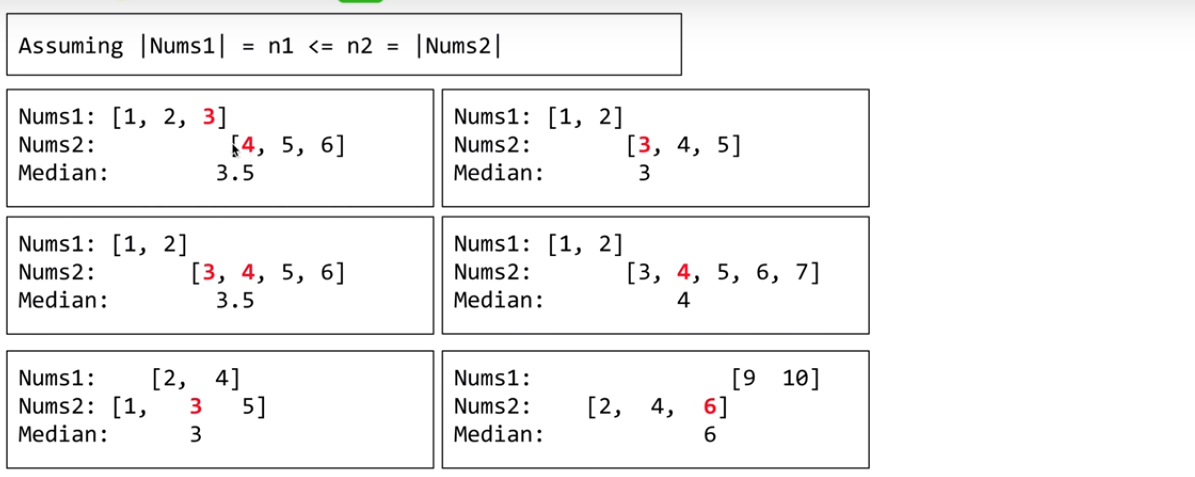The image size is (1195, 477).
Task: Click the red 3 in Nums1: [1, 2, 3]
Action: [209, 116]
